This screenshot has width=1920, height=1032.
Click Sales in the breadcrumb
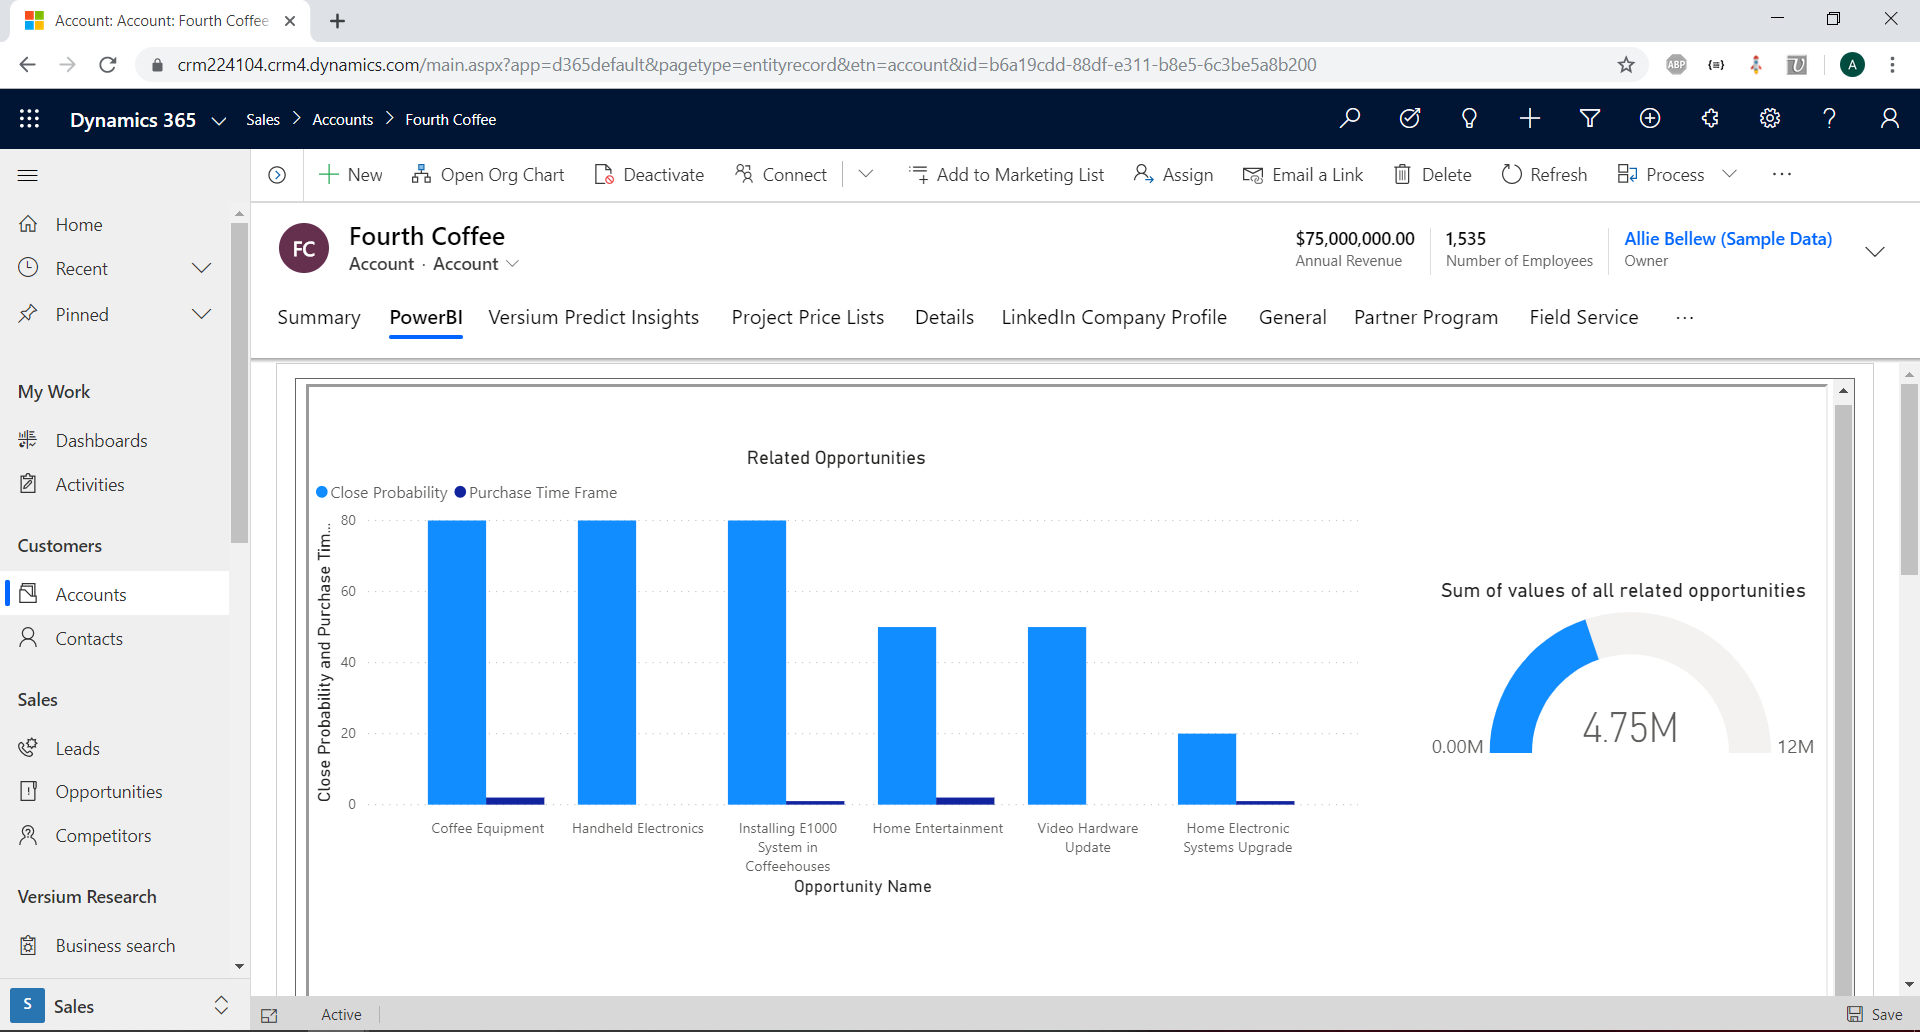263,119
